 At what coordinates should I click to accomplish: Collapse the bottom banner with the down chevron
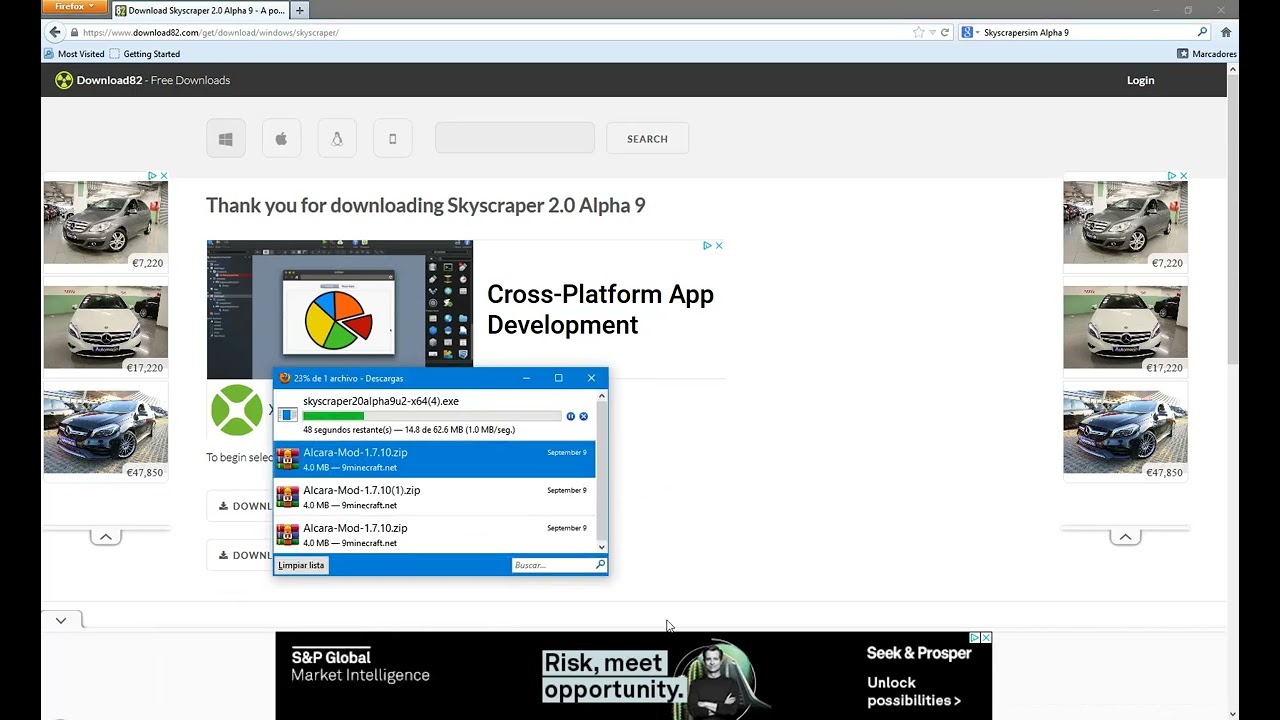click(x=61, y=621)
